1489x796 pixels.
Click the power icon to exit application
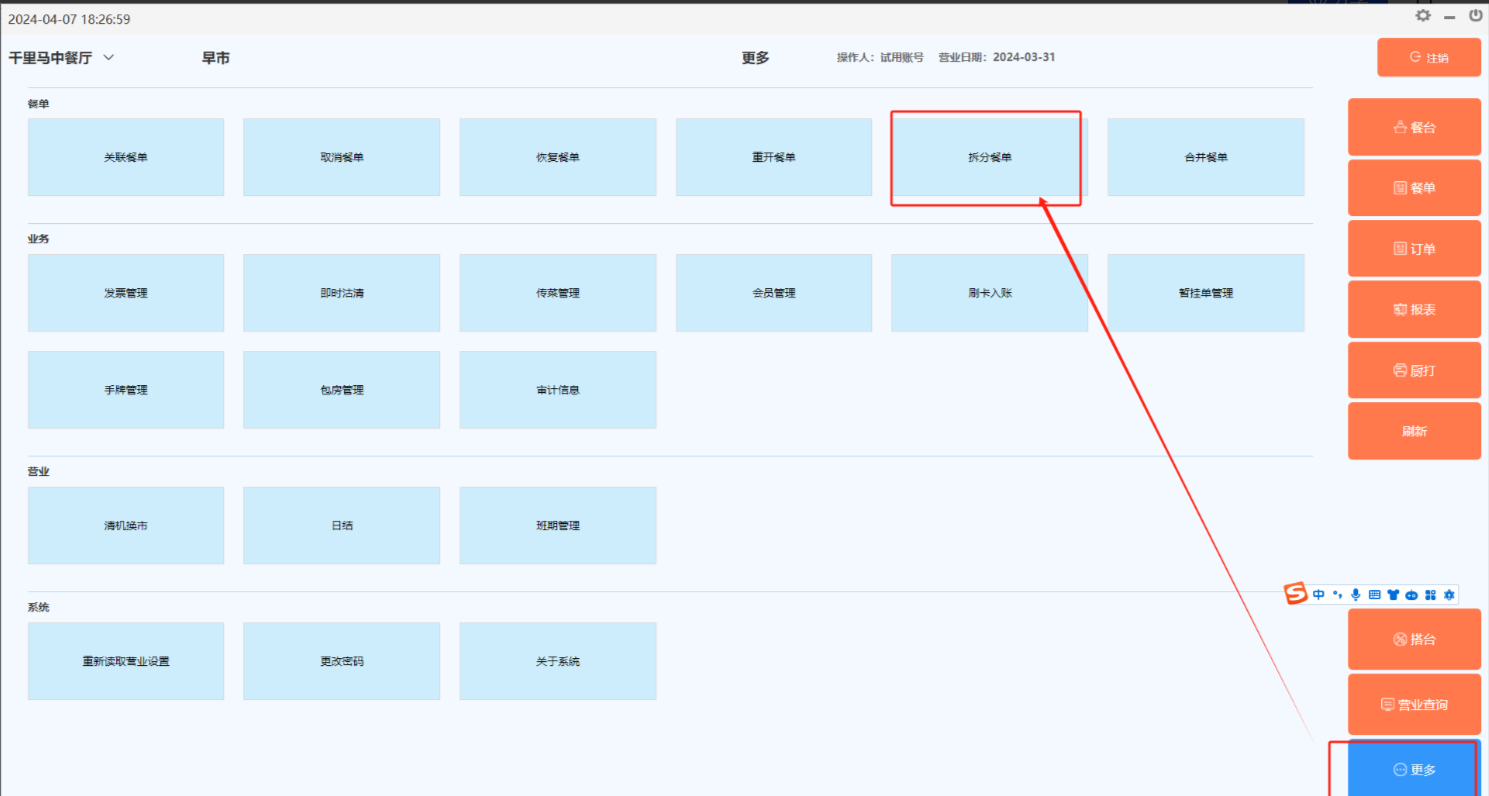point(1475,16)
